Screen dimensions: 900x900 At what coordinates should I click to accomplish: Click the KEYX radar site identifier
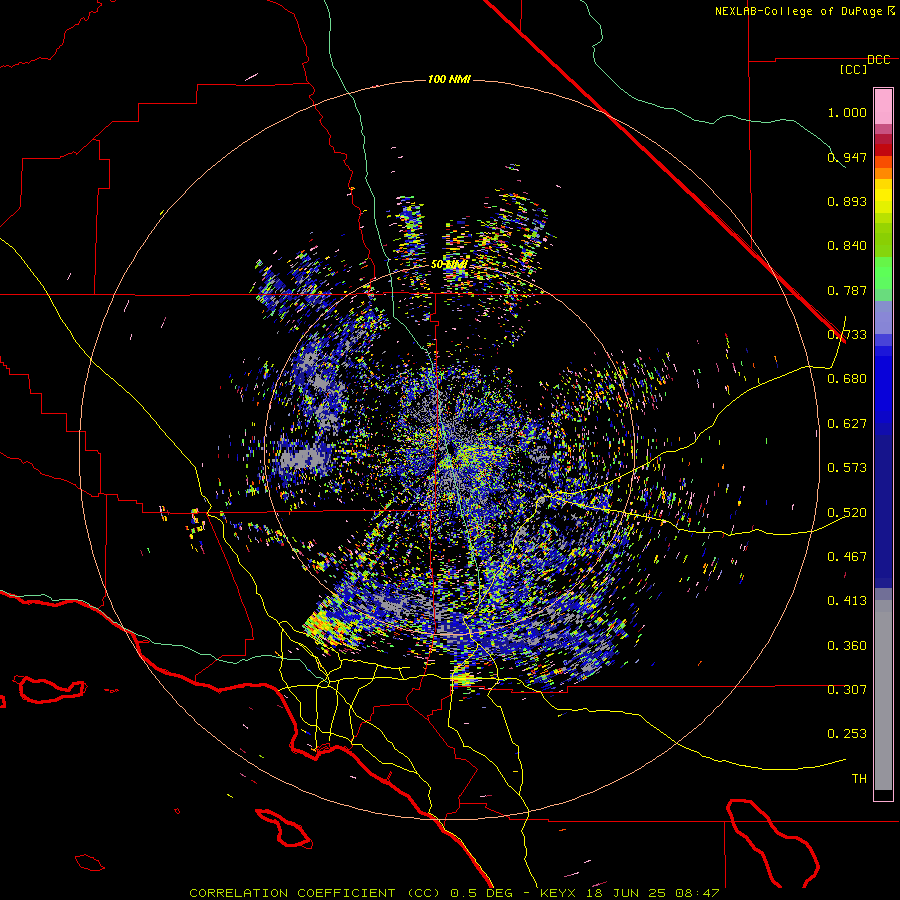coord(560,893)
